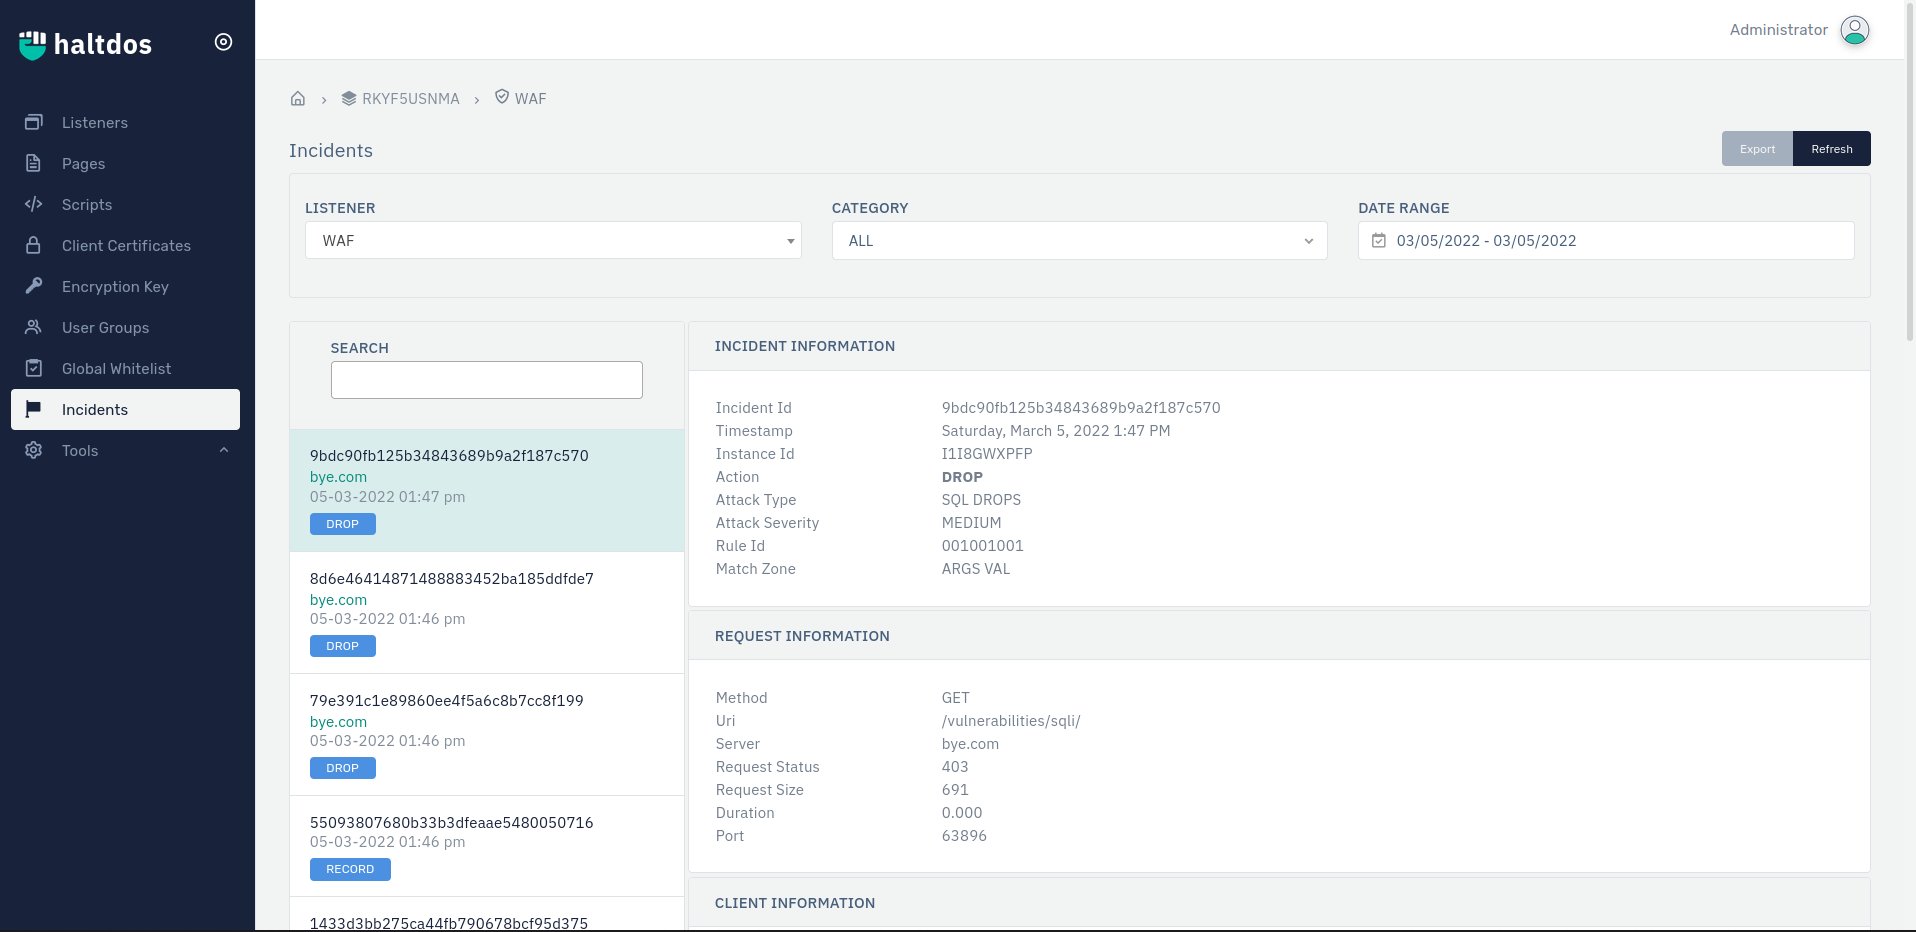
Task: Open the CATEGORY dropdown showing ALL
Action: point(1079,241)
